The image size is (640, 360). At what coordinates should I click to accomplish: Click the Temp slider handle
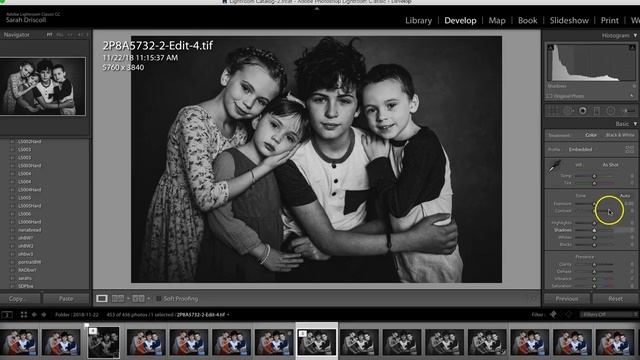pos(594,176)
